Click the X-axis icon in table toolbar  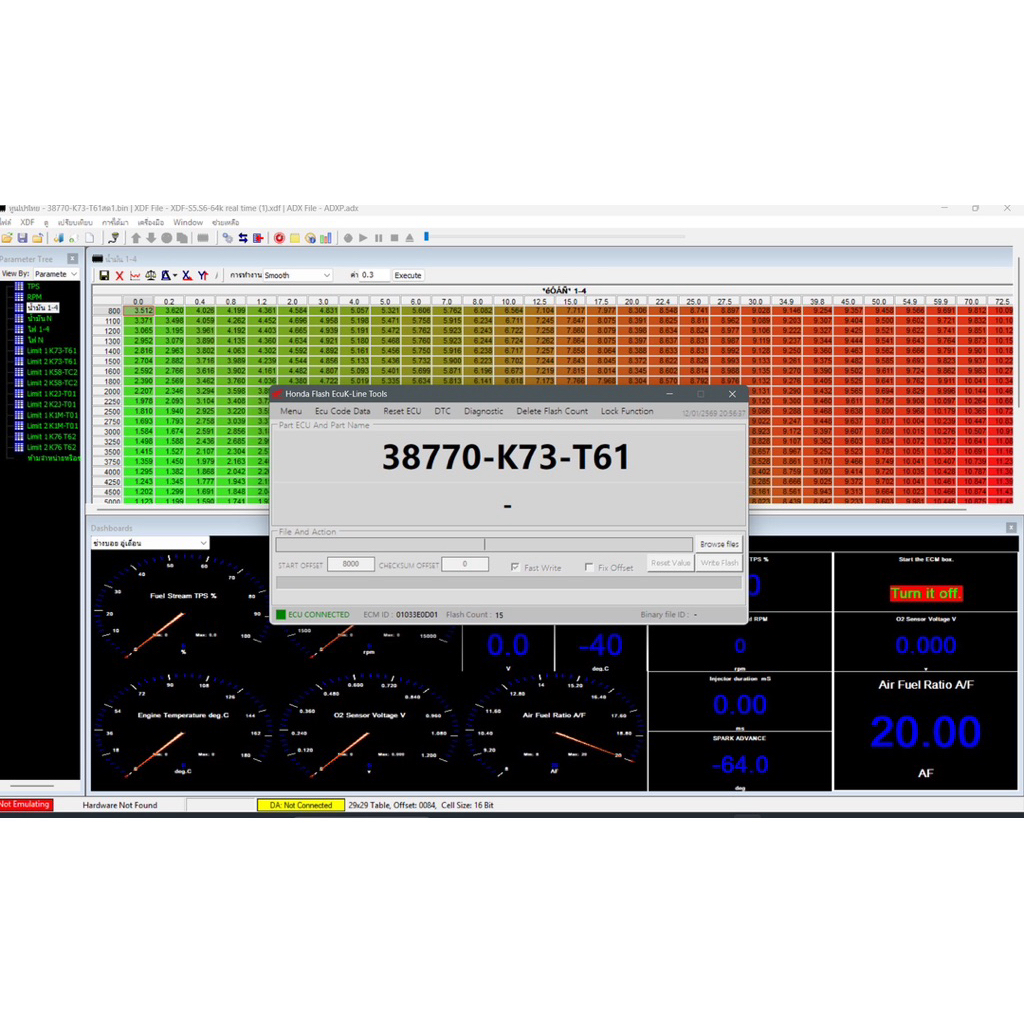[x=187, y=276]
